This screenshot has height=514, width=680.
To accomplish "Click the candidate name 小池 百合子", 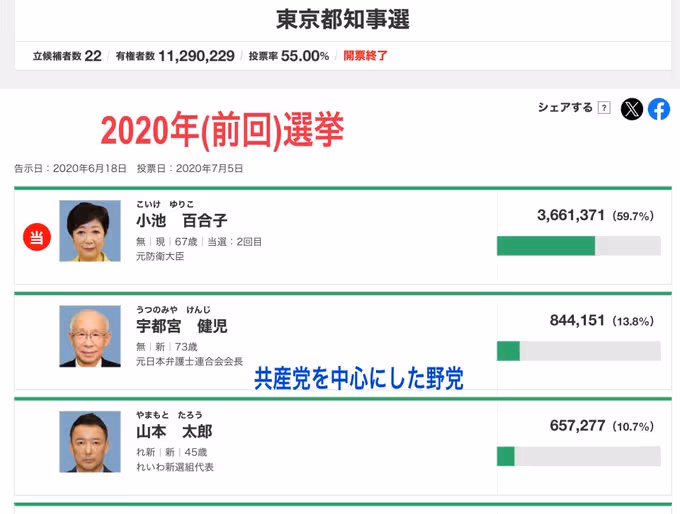I will 182,220.
